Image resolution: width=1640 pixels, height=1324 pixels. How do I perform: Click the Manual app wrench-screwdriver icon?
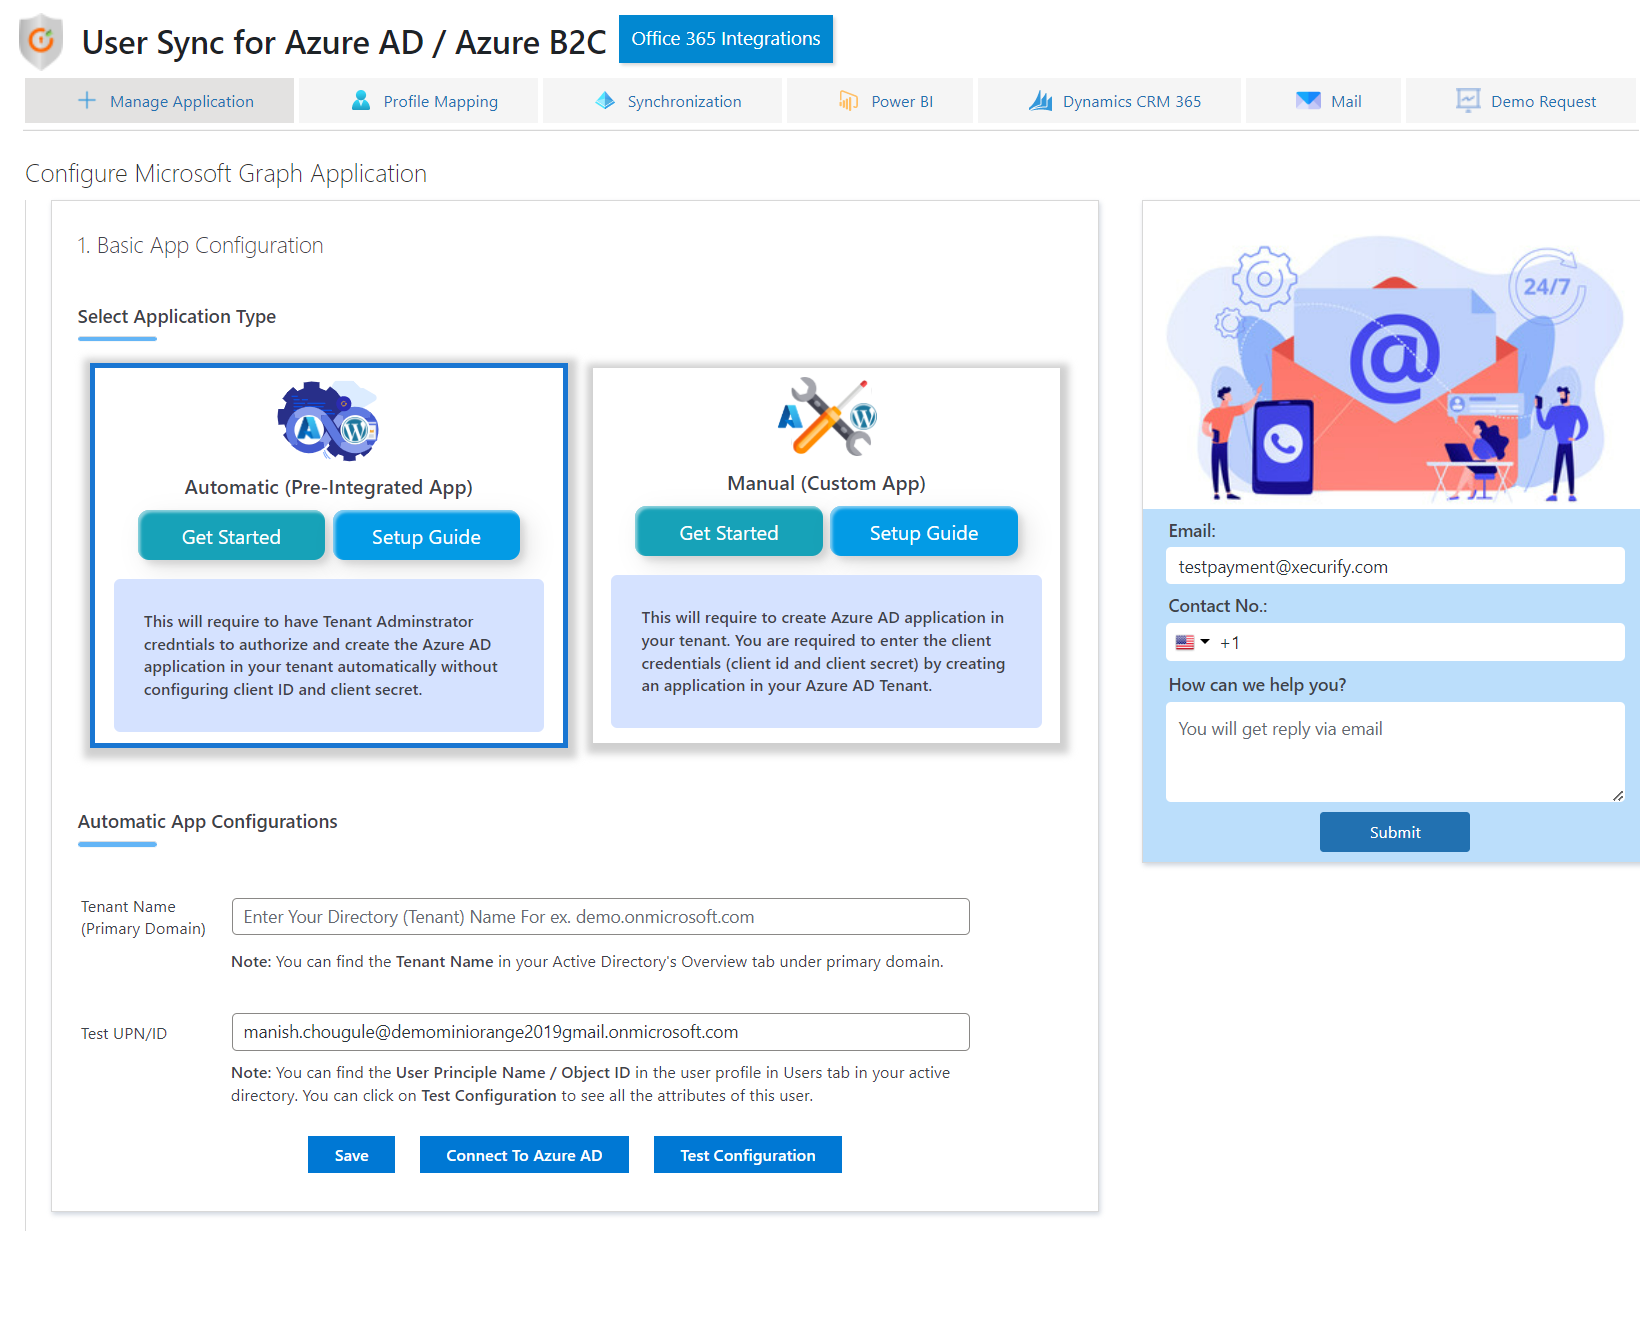point(827,416)
